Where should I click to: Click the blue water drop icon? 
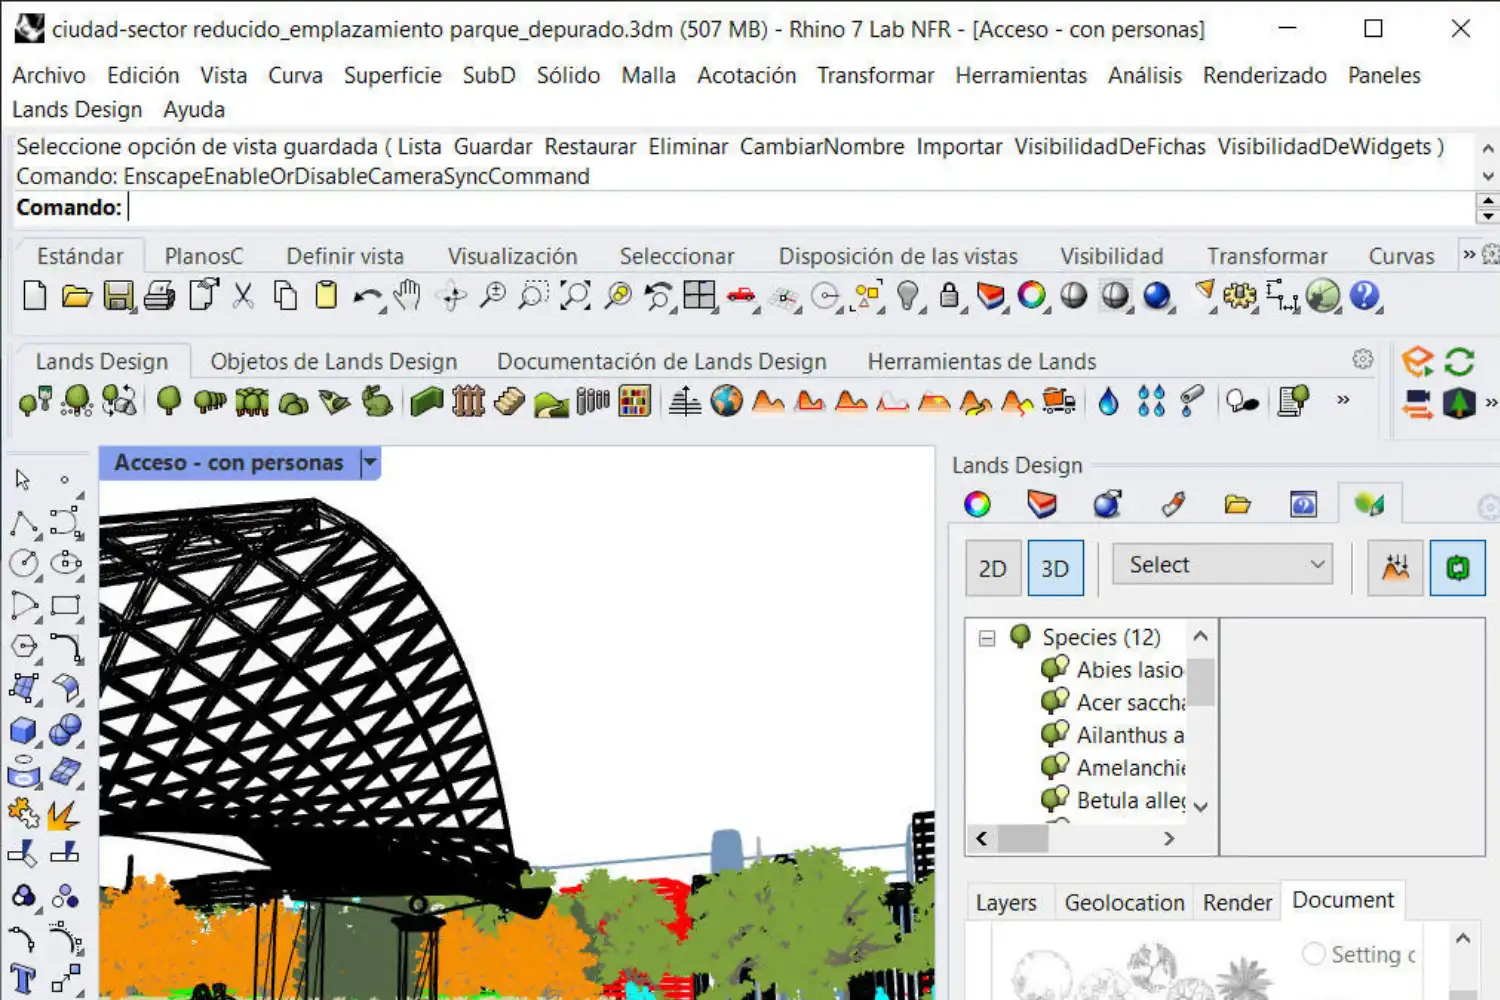click(1108, 401)
